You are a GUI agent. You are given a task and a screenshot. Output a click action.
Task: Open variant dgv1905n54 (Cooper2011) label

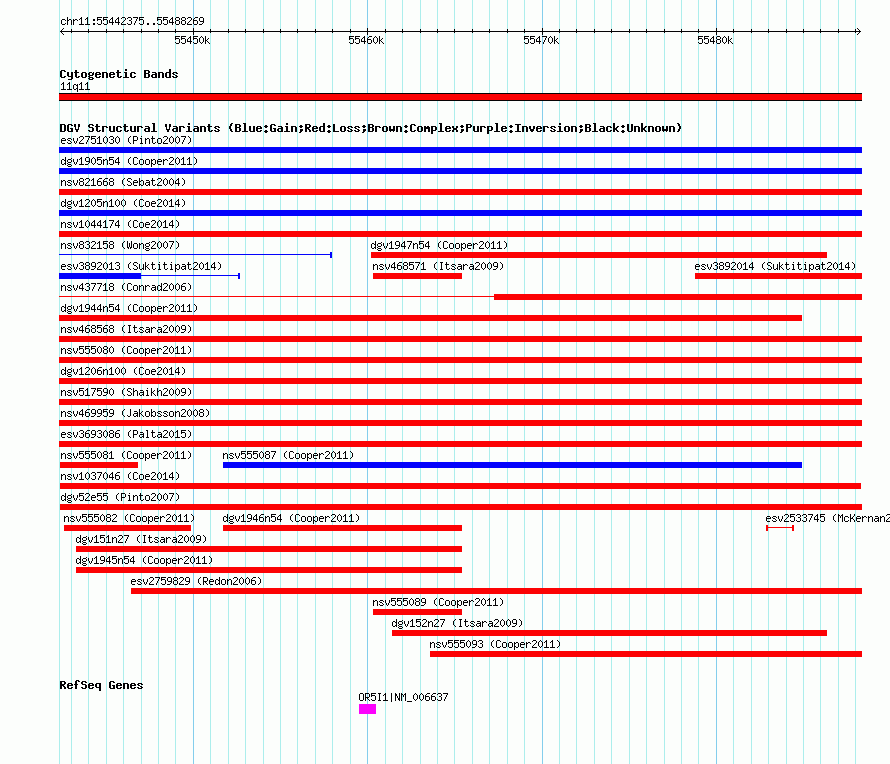(x=129, y=161)
